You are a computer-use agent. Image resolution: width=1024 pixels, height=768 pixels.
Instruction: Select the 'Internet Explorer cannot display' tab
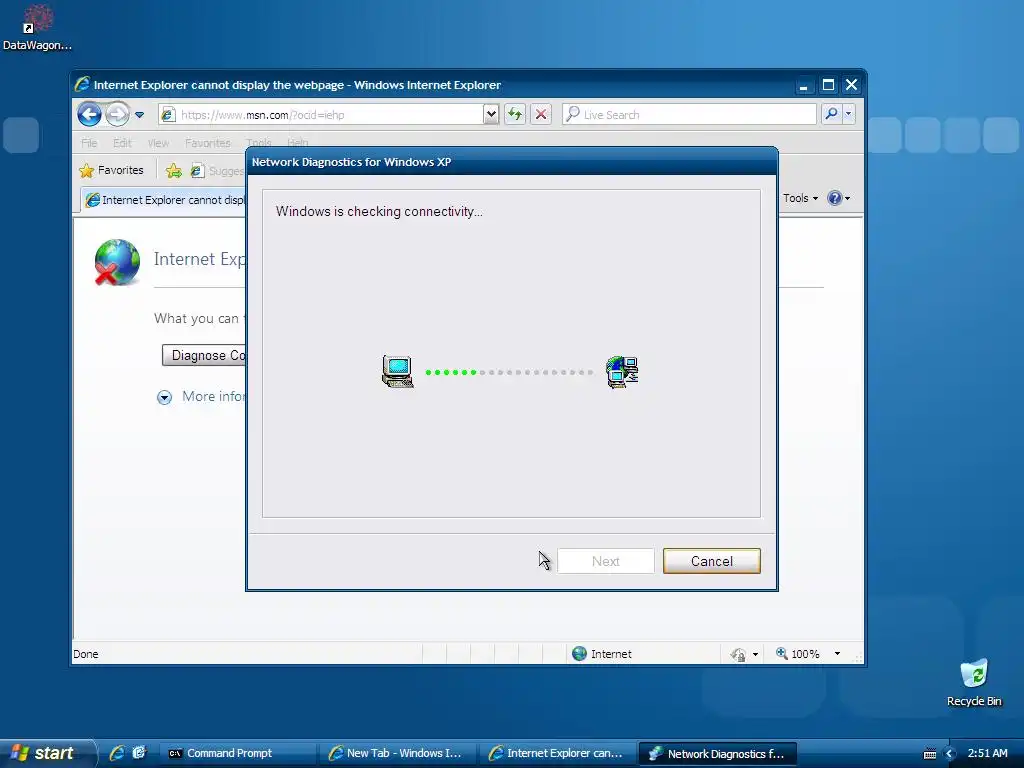165,200
